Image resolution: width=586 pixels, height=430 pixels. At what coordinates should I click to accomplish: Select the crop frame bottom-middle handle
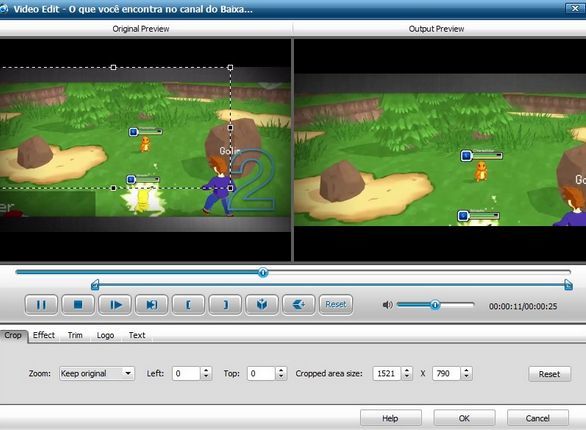(x=113, y=188)
